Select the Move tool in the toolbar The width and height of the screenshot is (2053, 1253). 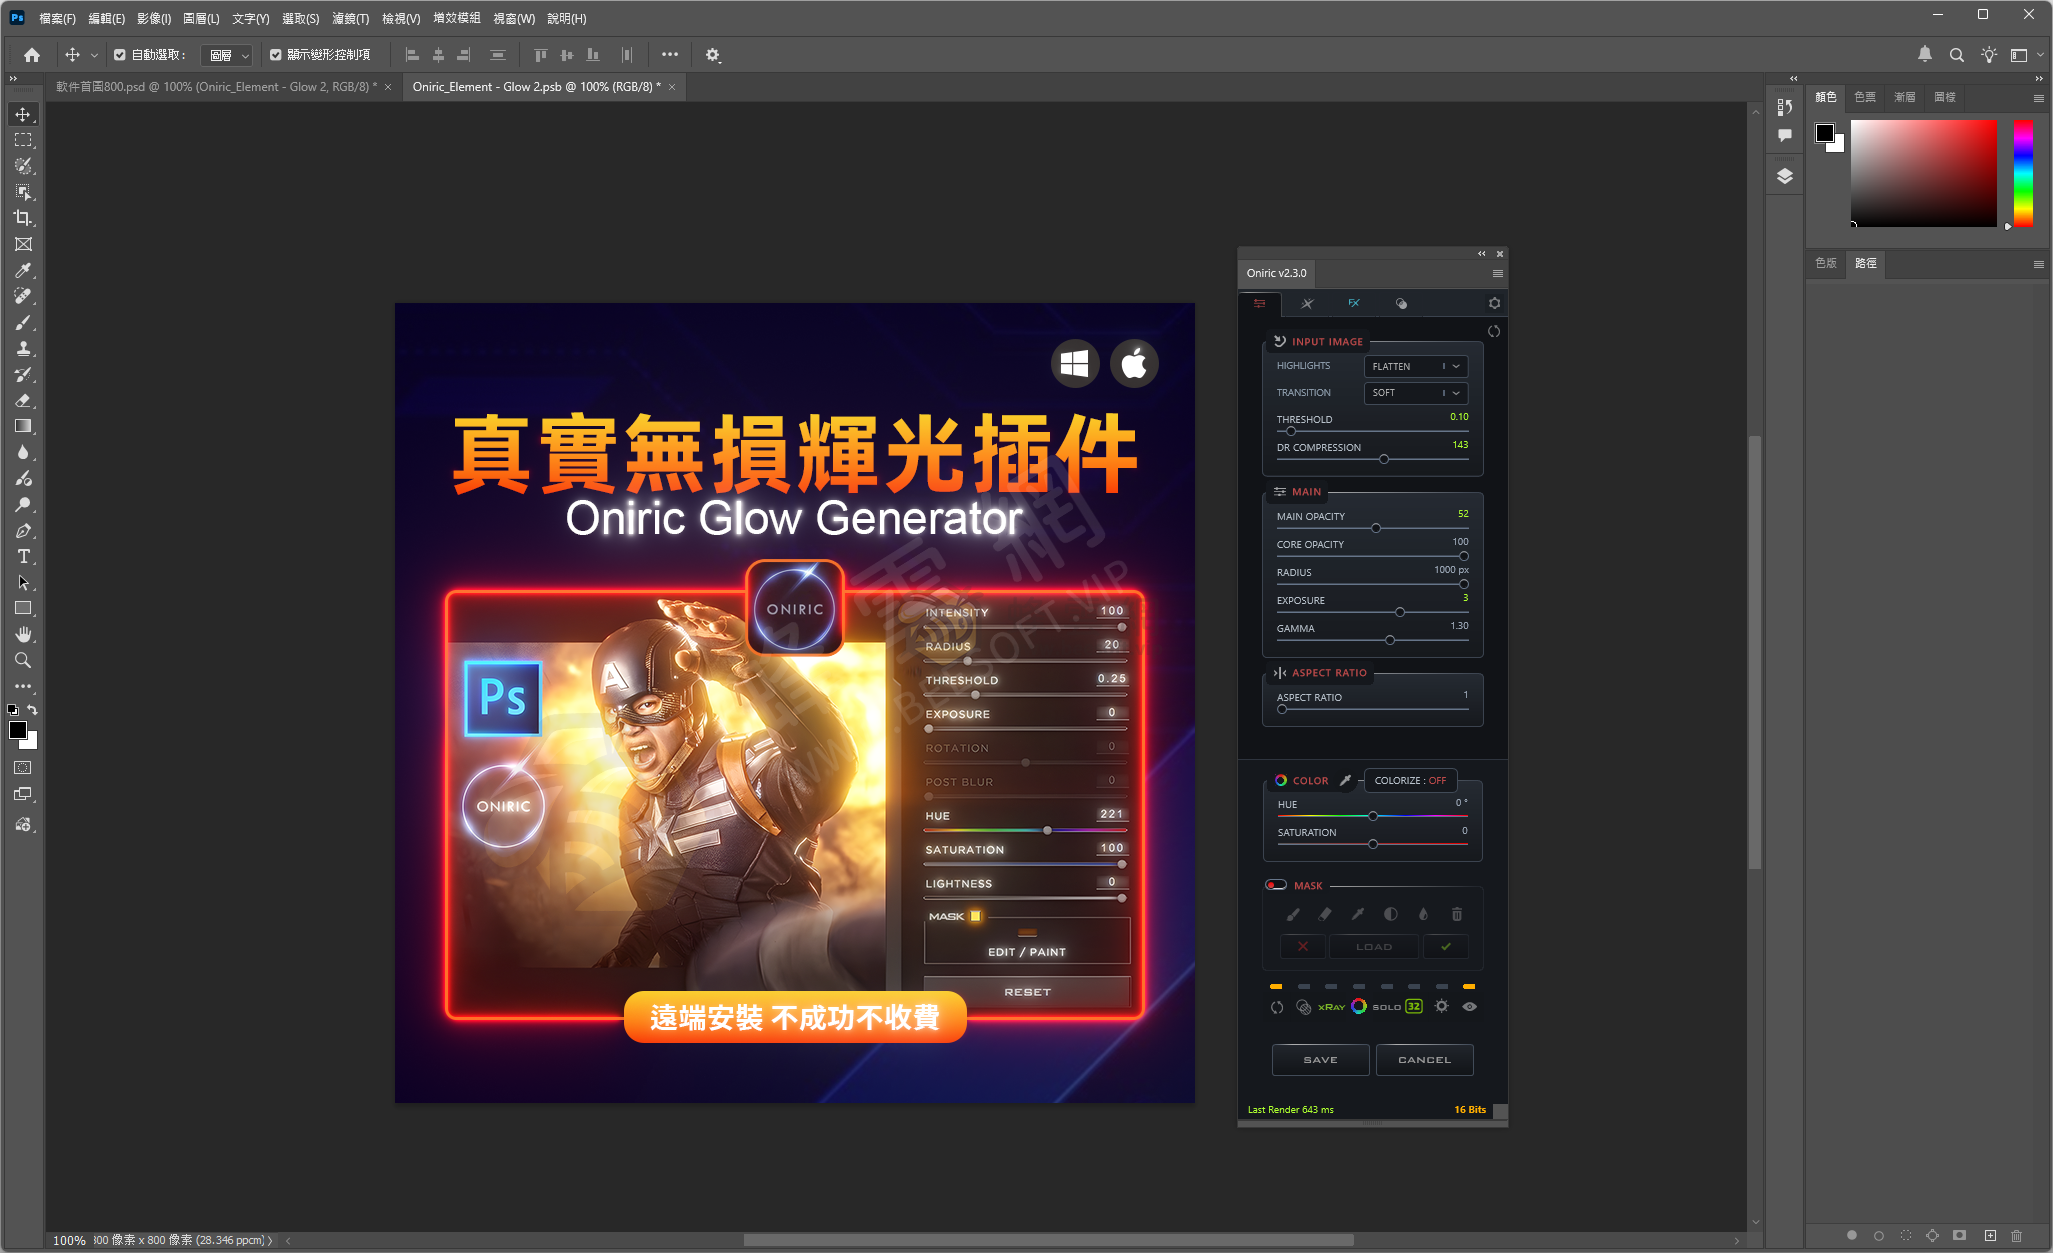tap(23, 114)
